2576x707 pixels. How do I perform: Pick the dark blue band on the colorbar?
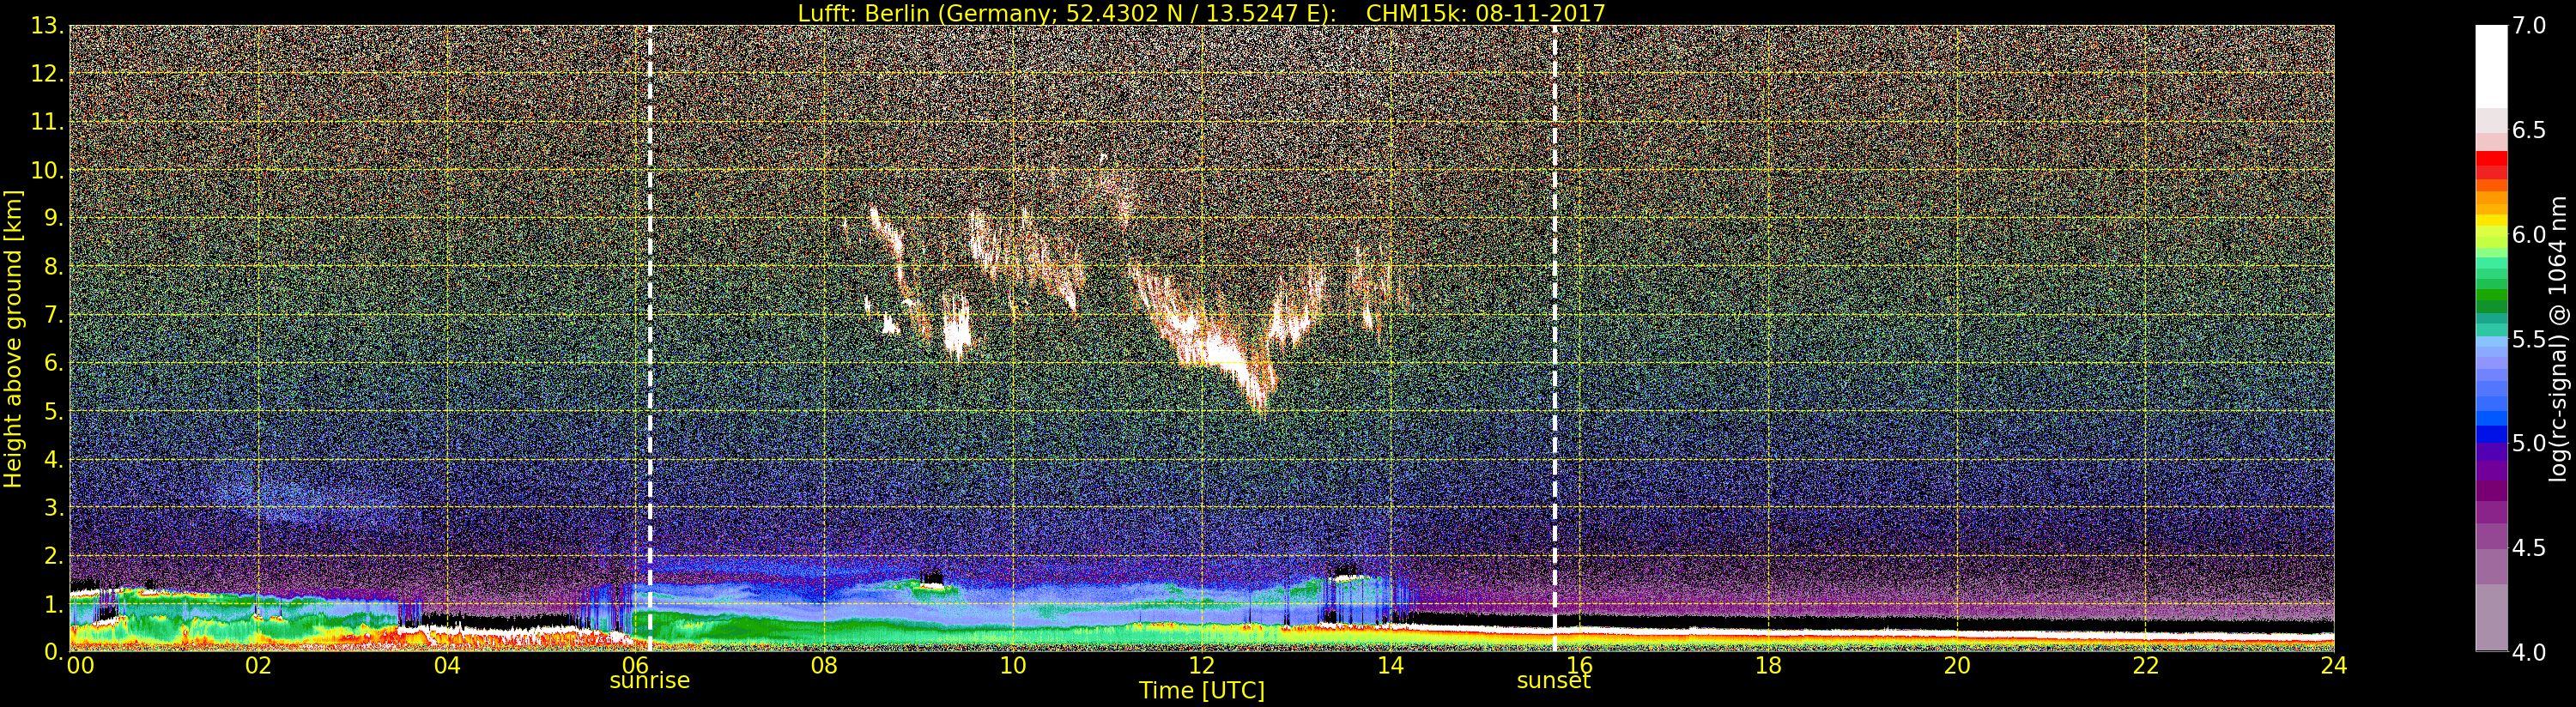pyautogui.click(x=2491, y=434)
